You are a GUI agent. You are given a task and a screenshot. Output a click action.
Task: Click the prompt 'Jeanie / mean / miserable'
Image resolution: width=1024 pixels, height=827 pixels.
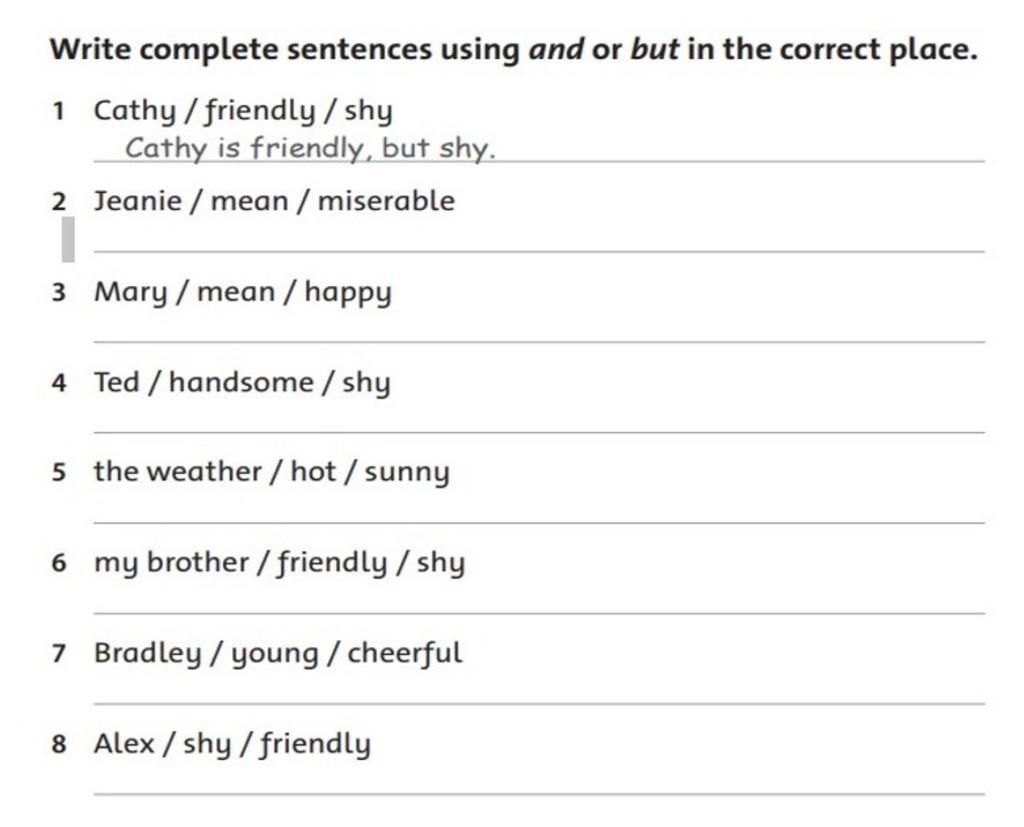tap(274, 201)
